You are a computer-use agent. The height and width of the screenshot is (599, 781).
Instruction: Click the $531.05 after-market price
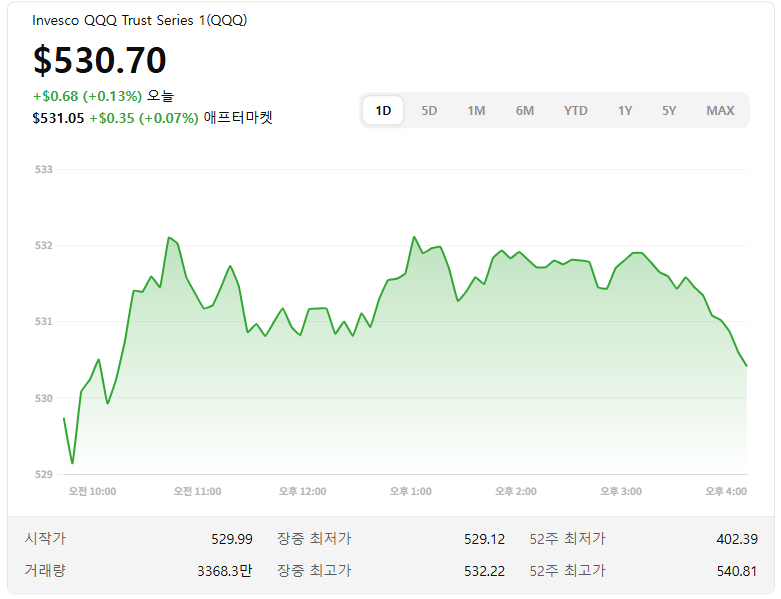pyautogui.click(x=58, y=118)
